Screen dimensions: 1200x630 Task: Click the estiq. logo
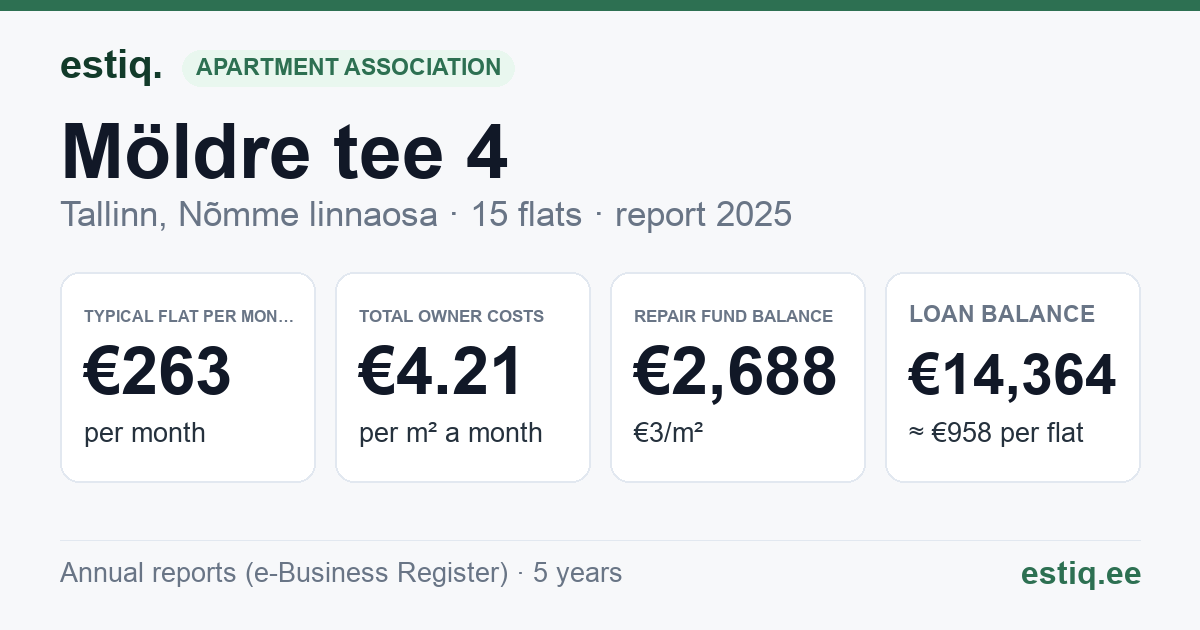tap(111, 67)
